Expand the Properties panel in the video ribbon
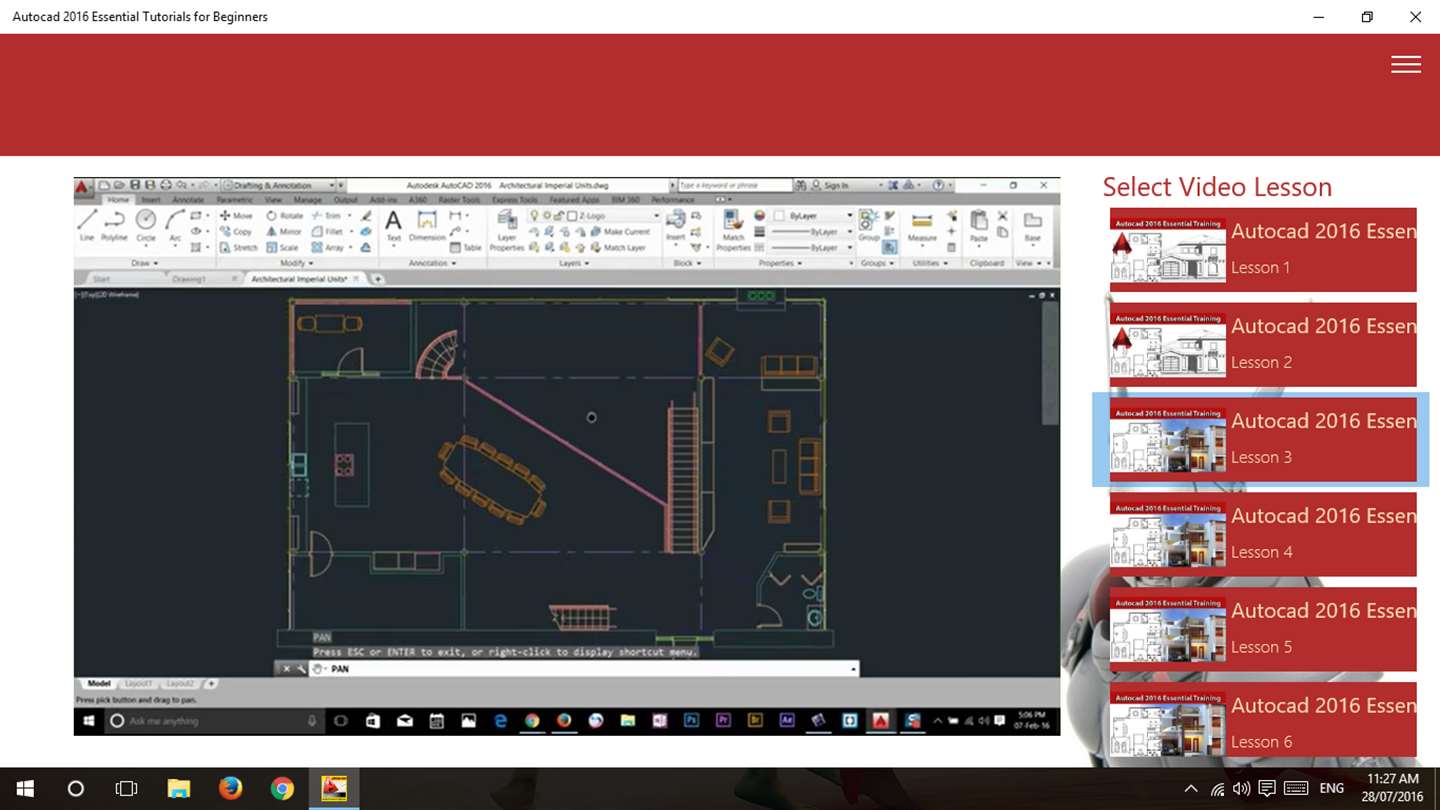 coord(780,264)
